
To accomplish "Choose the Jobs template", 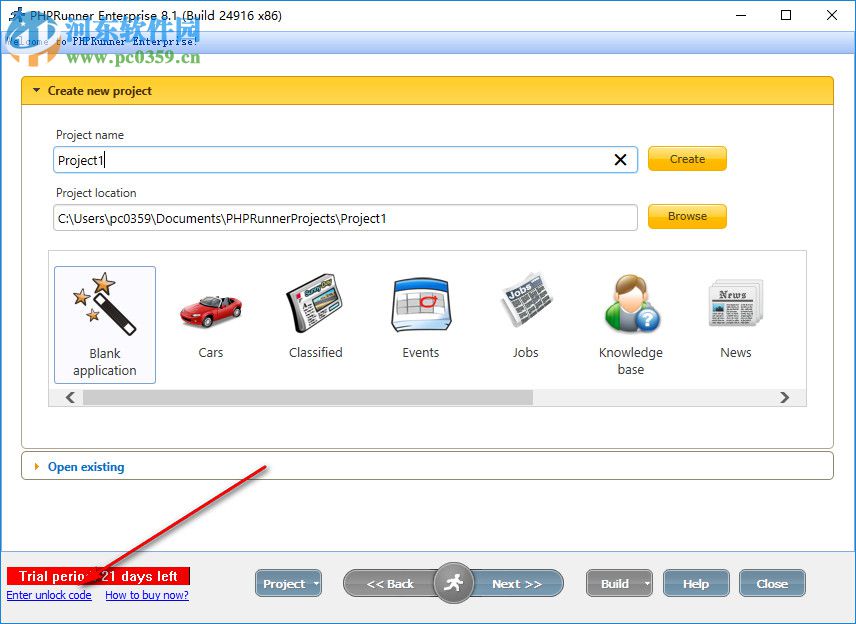I will coord(525,310).
